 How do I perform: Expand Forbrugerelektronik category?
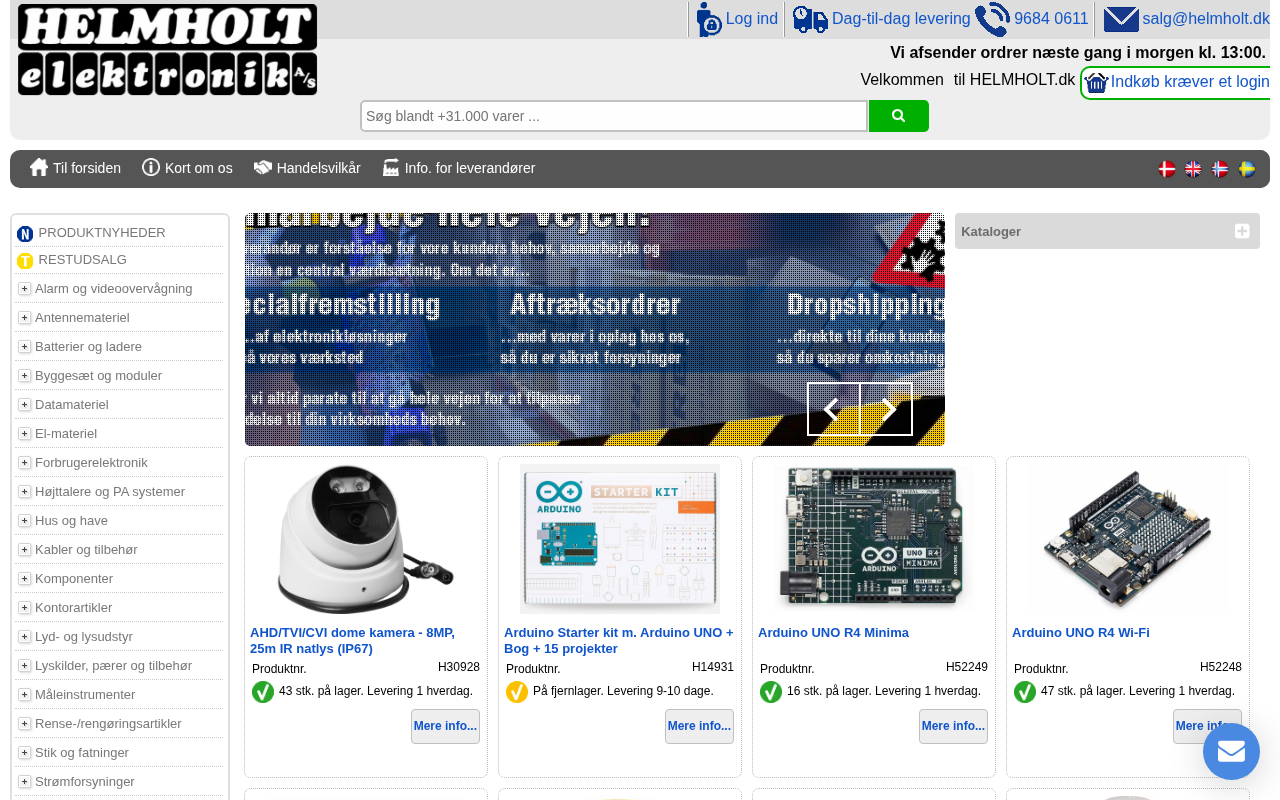25,463
